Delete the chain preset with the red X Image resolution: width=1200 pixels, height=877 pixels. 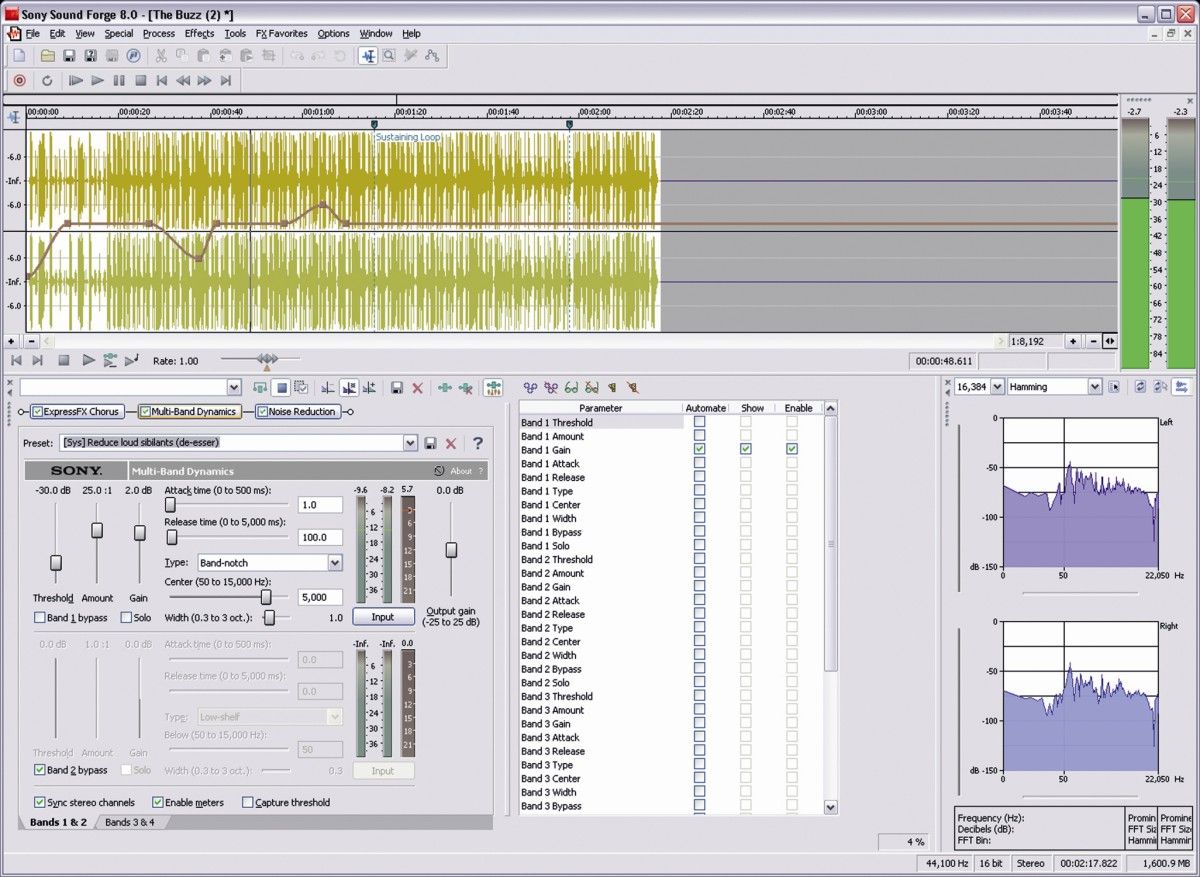[418, 387]
